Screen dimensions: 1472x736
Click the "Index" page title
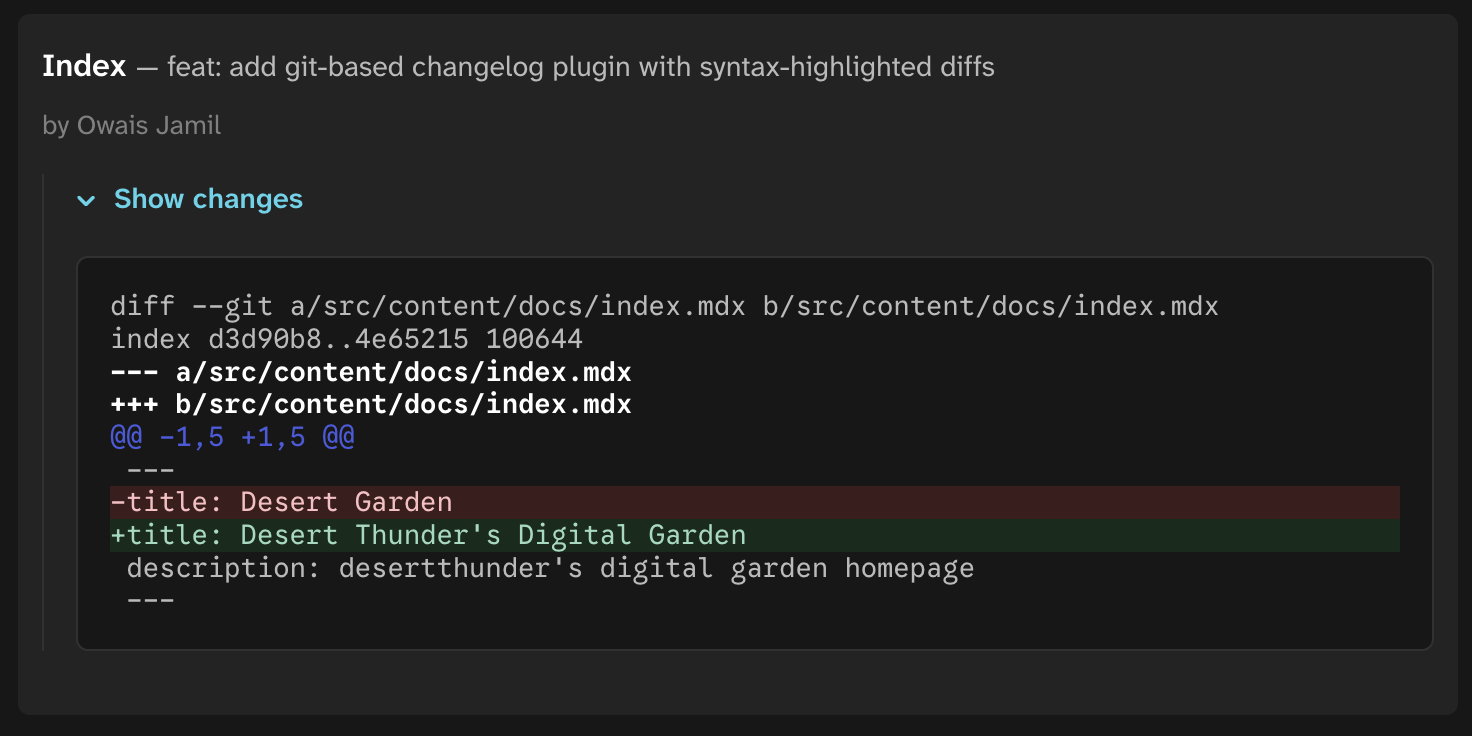(x=84, y=67)
